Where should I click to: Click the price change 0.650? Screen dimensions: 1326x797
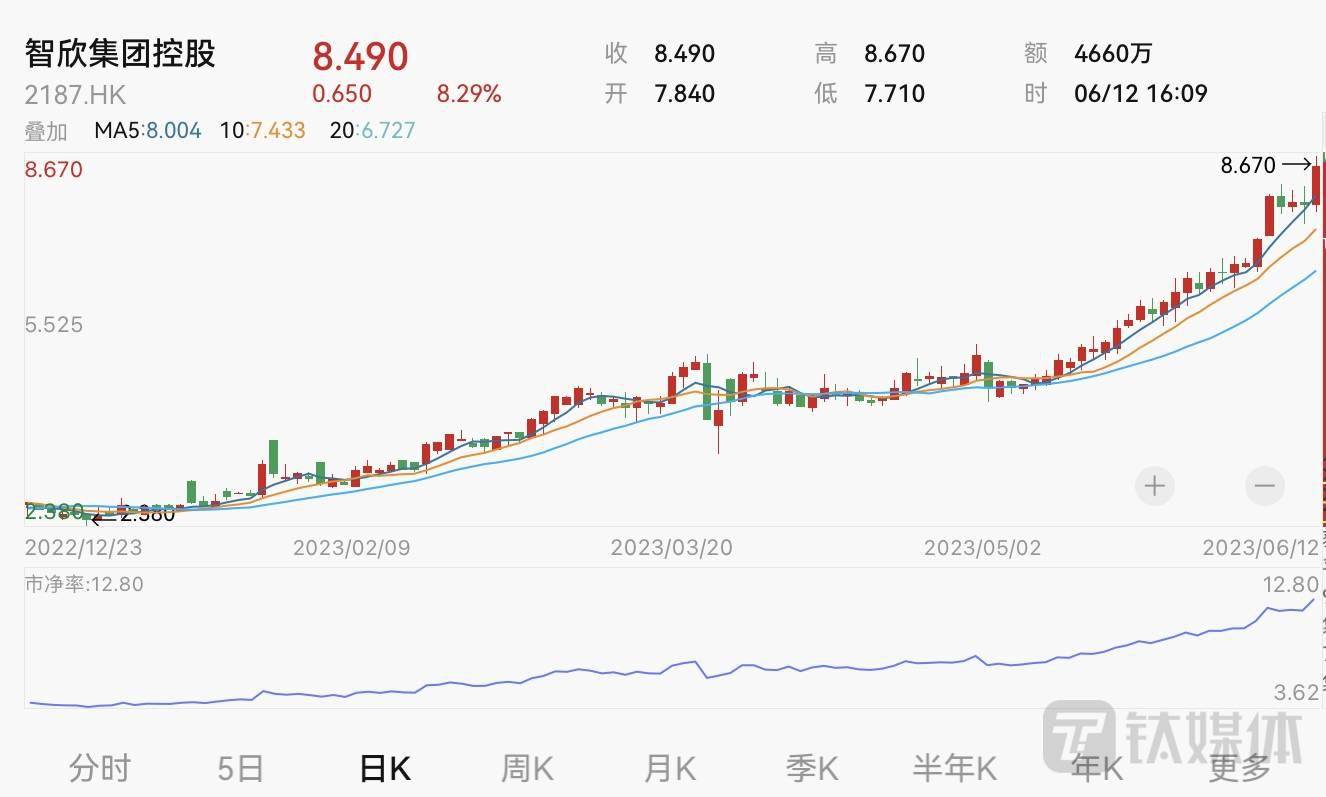342,94
